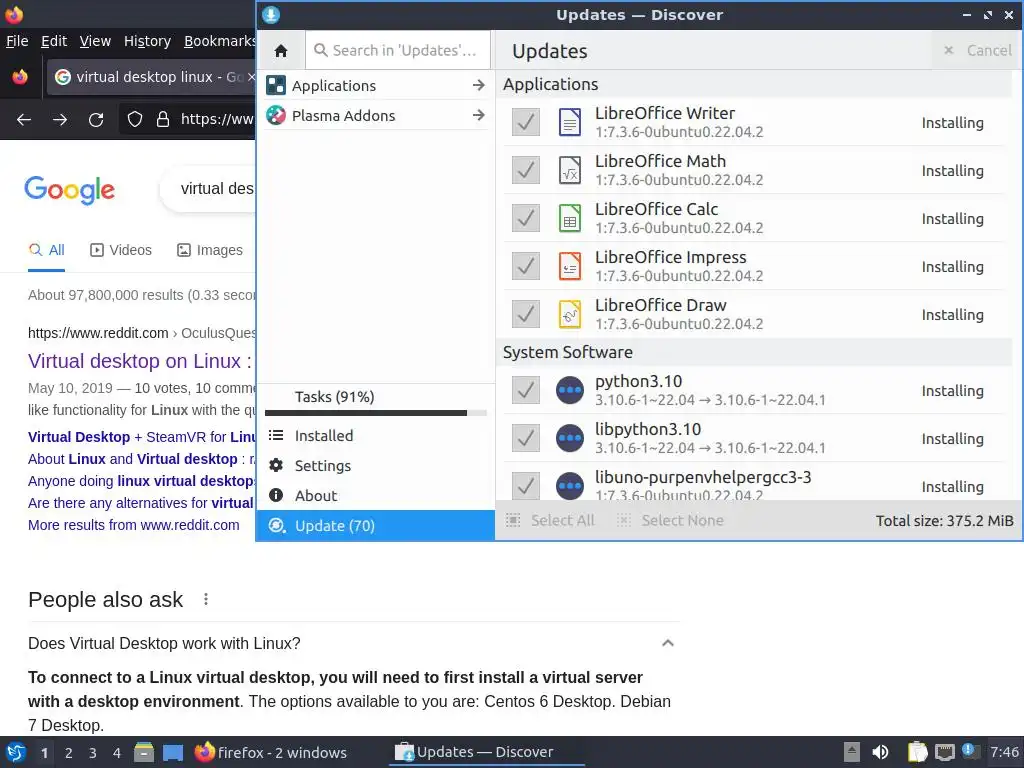Screen dimensions: 1024x768
Task: Click the LibreOffice Draw icon
Action: 569,314
